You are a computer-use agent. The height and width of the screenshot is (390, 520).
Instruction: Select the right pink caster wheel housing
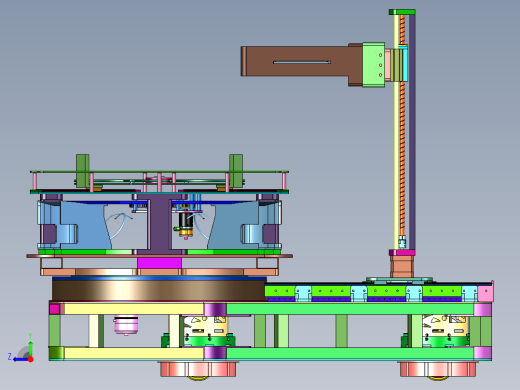pos(438,369)
